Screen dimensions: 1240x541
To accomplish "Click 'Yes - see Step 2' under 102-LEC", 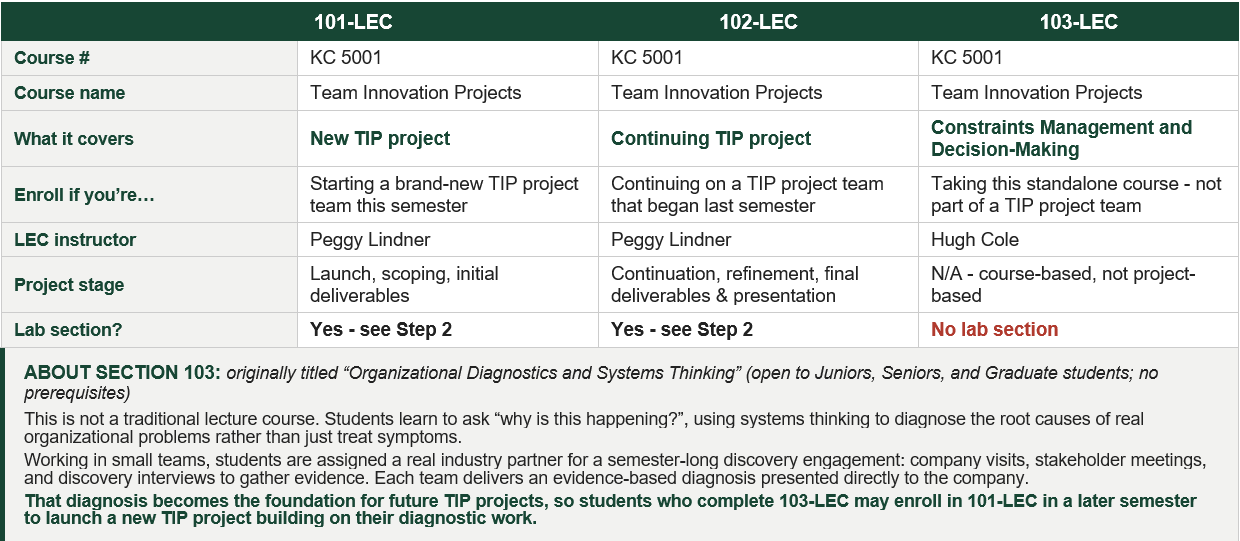I will 682,330.
